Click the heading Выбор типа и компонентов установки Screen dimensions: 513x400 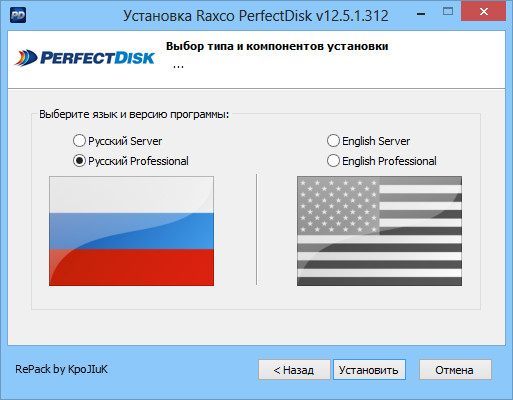(x=277, y=46)
